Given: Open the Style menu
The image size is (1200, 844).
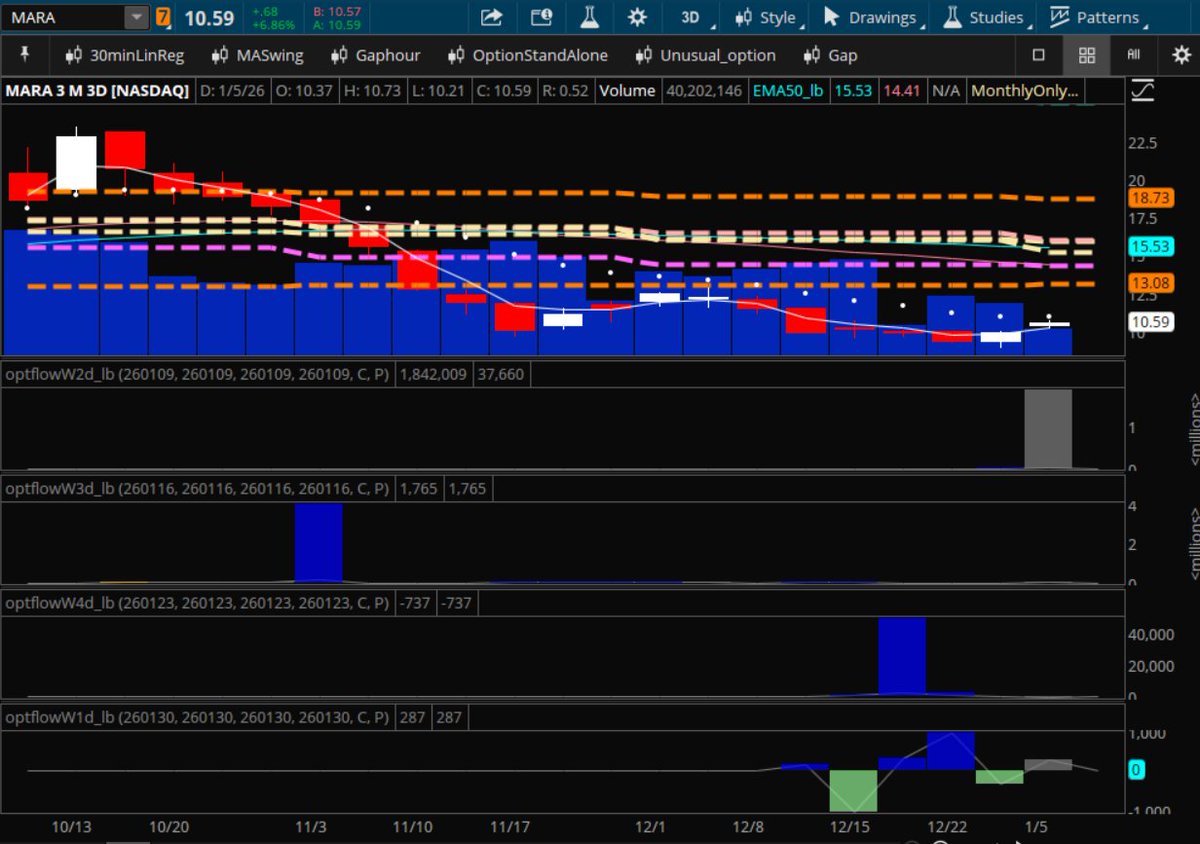Looking at the screenshot, I should pyautogui.click(x=767, y=17).
